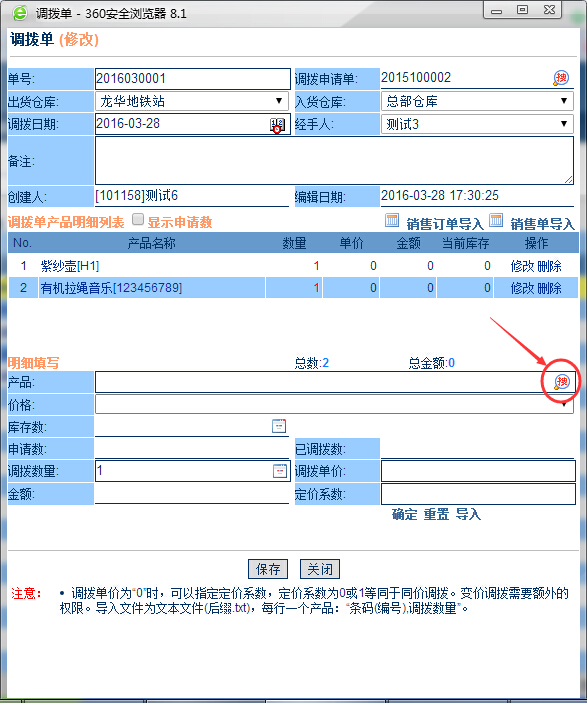
Task: Click the 360 browser logo icon
Action: tap(20, 13)
